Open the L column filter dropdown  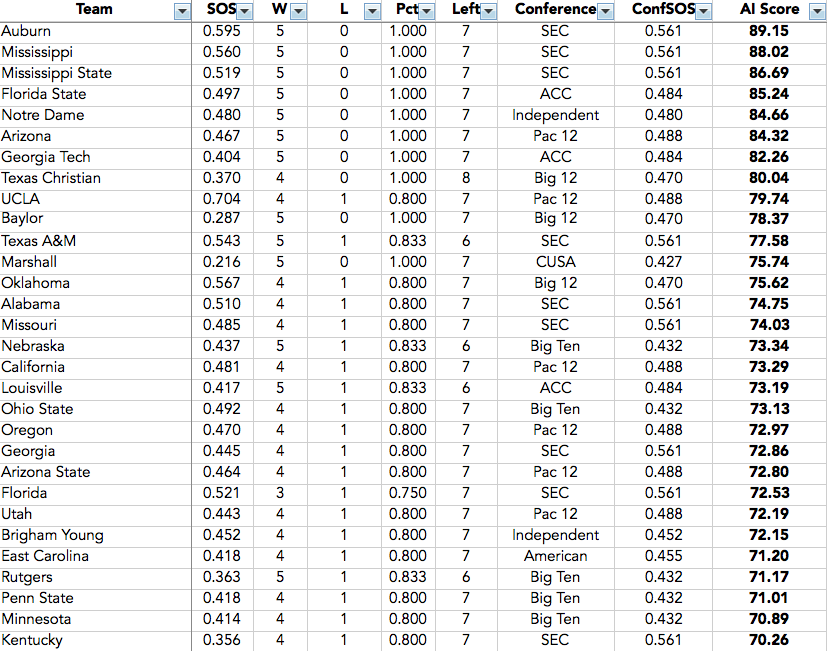372,11
